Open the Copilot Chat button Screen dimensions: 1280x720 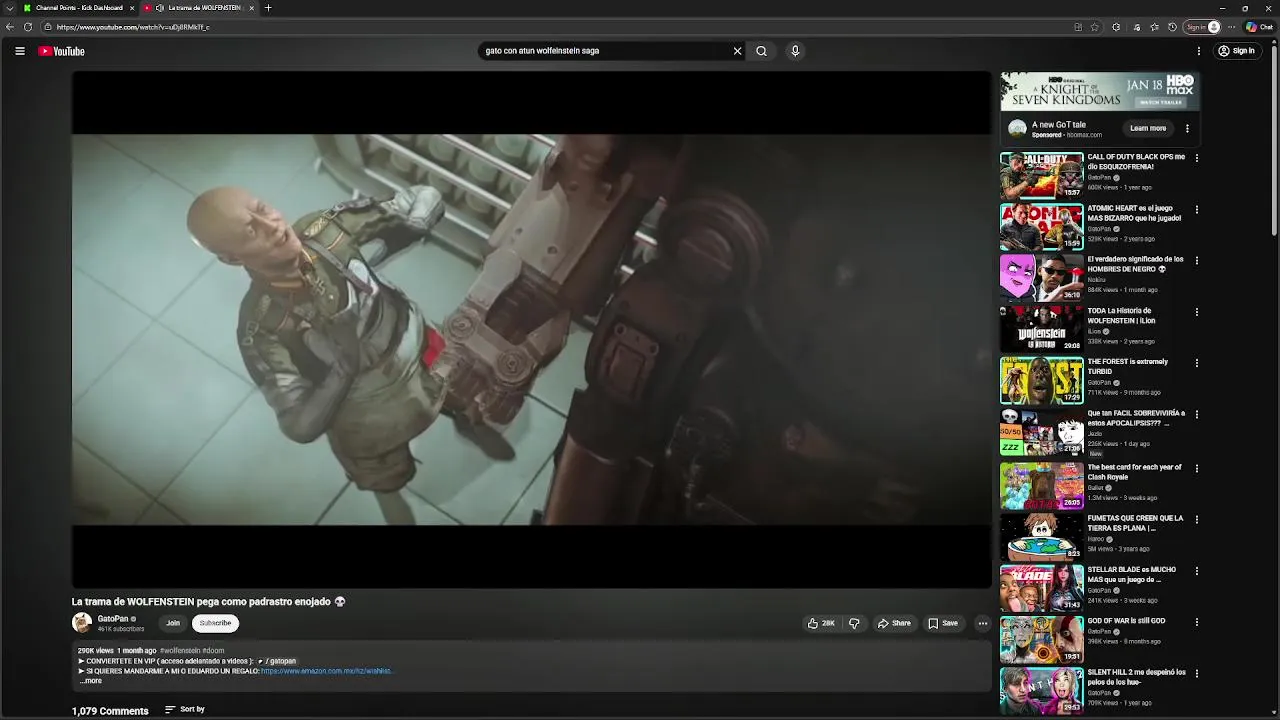(x=1259, y=27)
